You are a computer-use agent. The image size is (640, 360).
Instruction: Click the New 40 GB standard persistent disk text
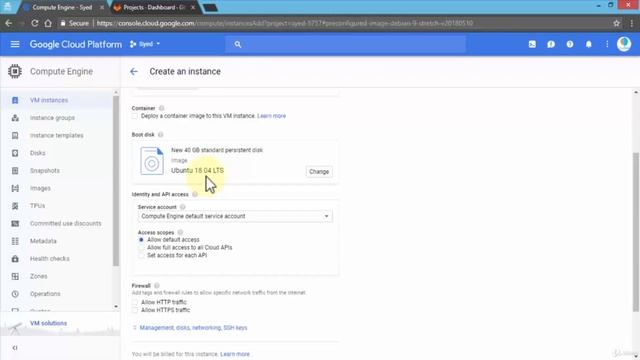[x=217, y=150]
